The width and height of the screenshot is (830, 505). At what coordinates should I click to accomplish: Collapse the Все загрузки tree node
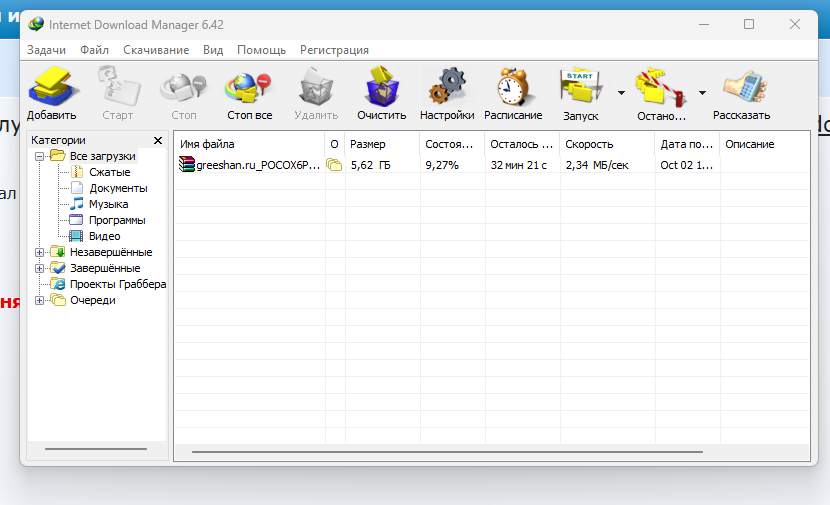[39, 156]
